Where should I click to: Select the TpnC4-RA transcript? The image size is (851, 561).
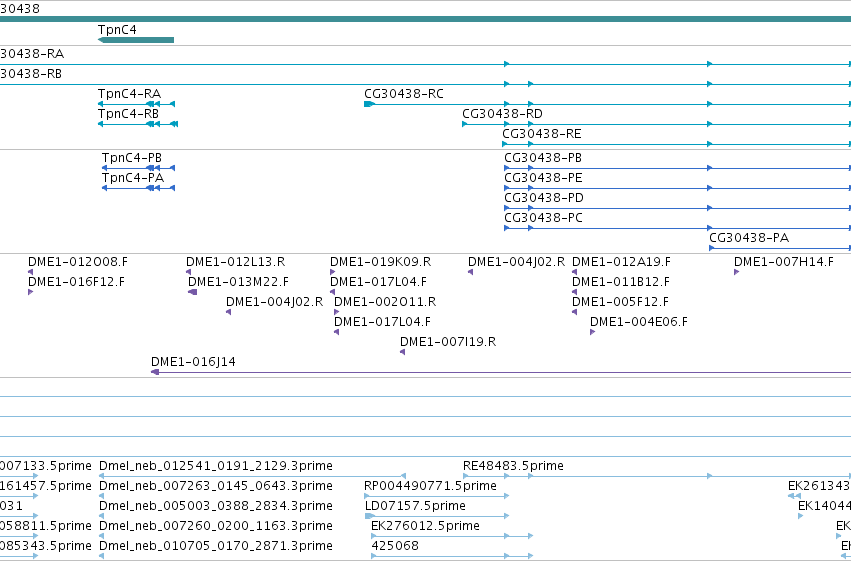[136, 104]
